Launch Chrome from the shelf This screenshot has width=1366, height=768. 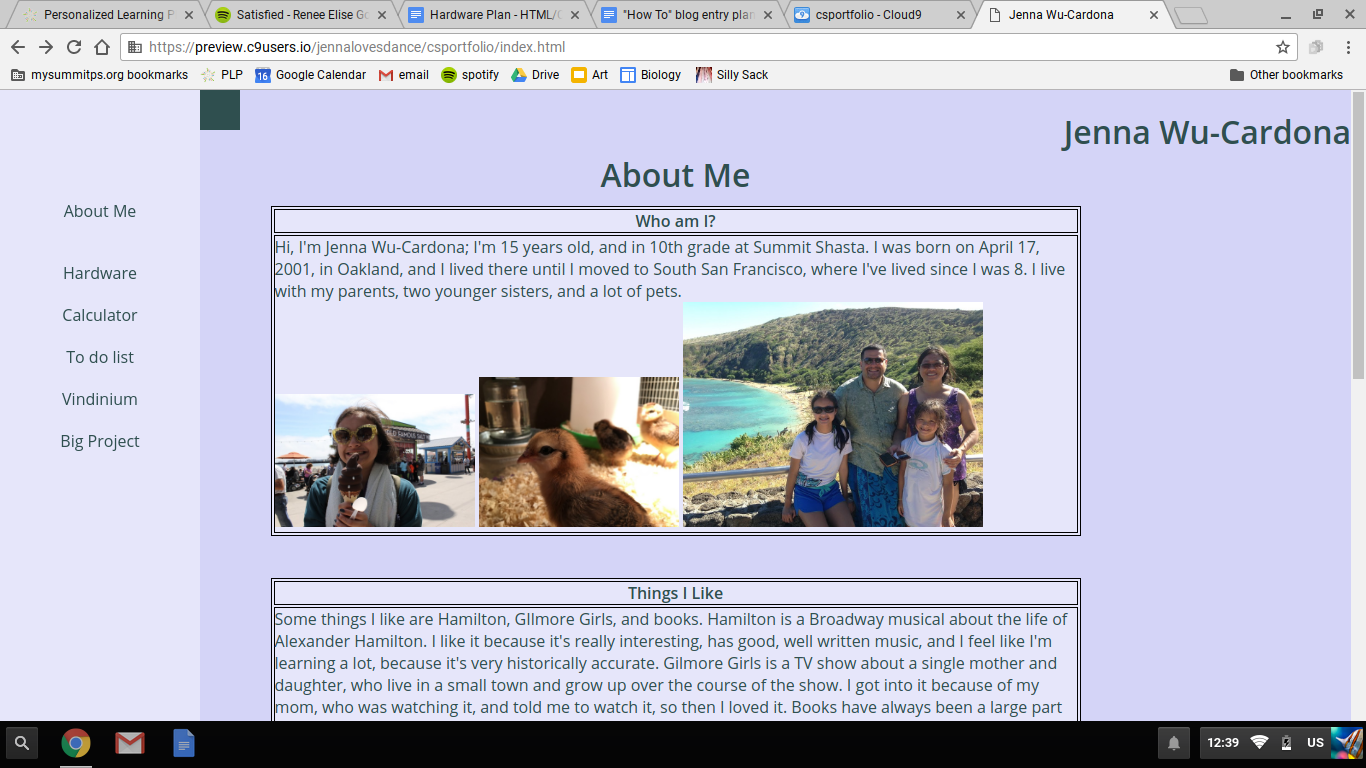pyautogui.click(x=76, y=743)
